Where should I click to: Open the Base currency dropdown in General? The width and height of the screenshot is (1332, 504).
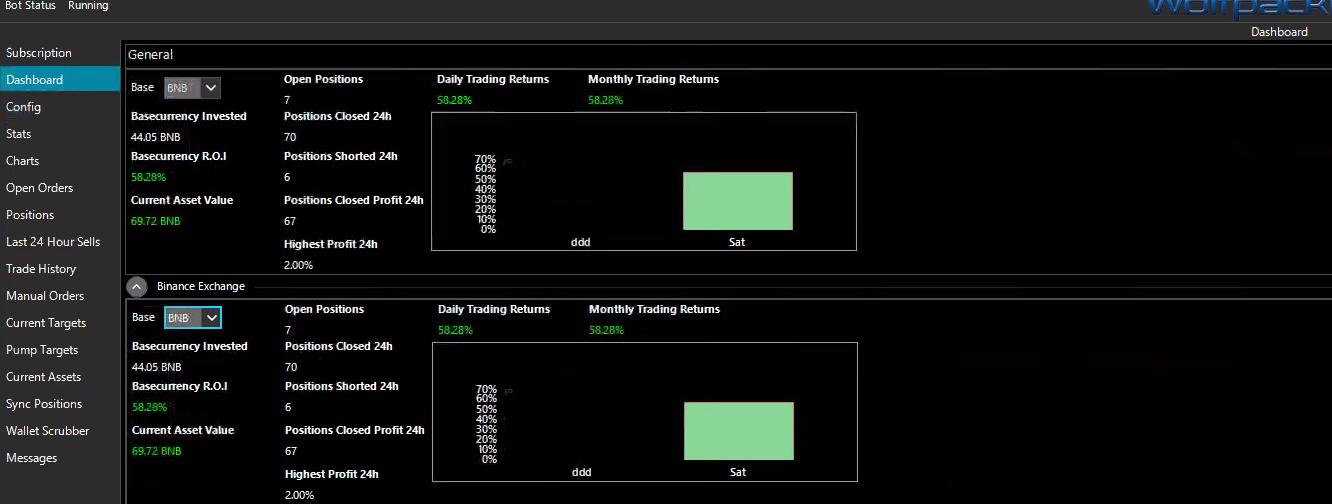192,88
